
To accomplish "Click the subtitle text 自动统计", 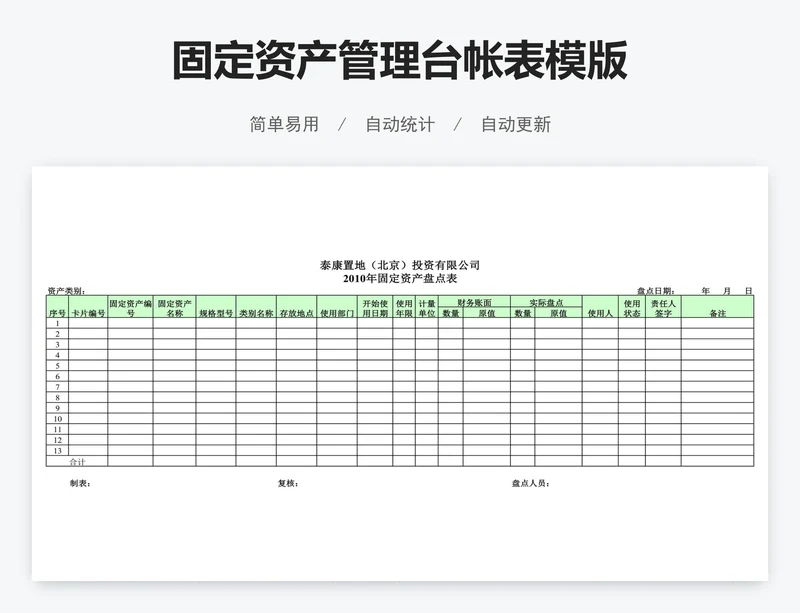I will pos(400,125).
